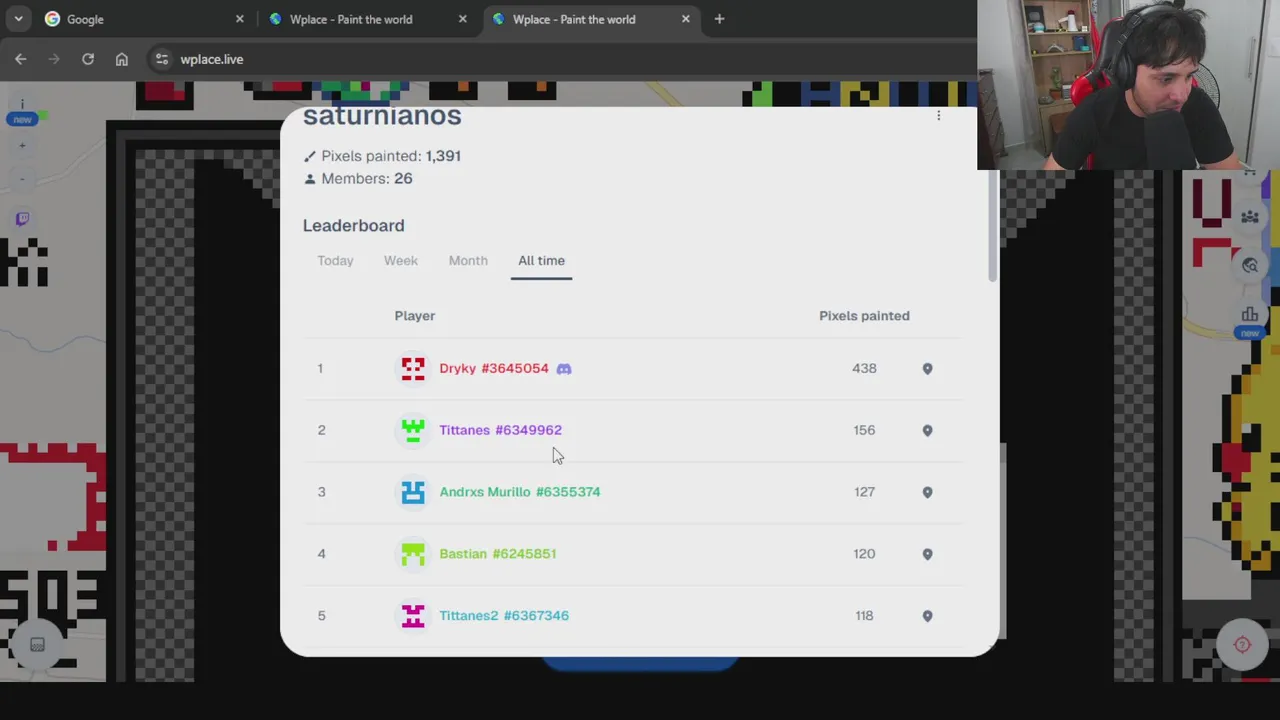This screenshot has width=1280, height=720.
Task: Switch leaderboard to Month
Action: [x=468, y=261]
